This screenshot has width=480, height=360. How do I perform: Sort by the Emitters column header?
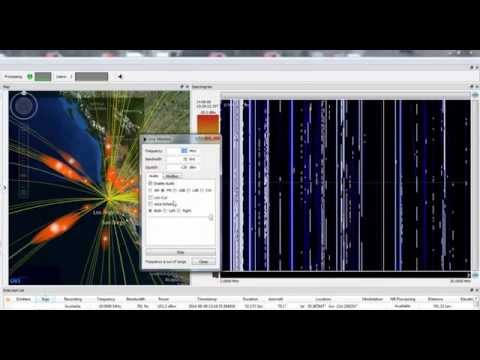(x=23, y=299)
